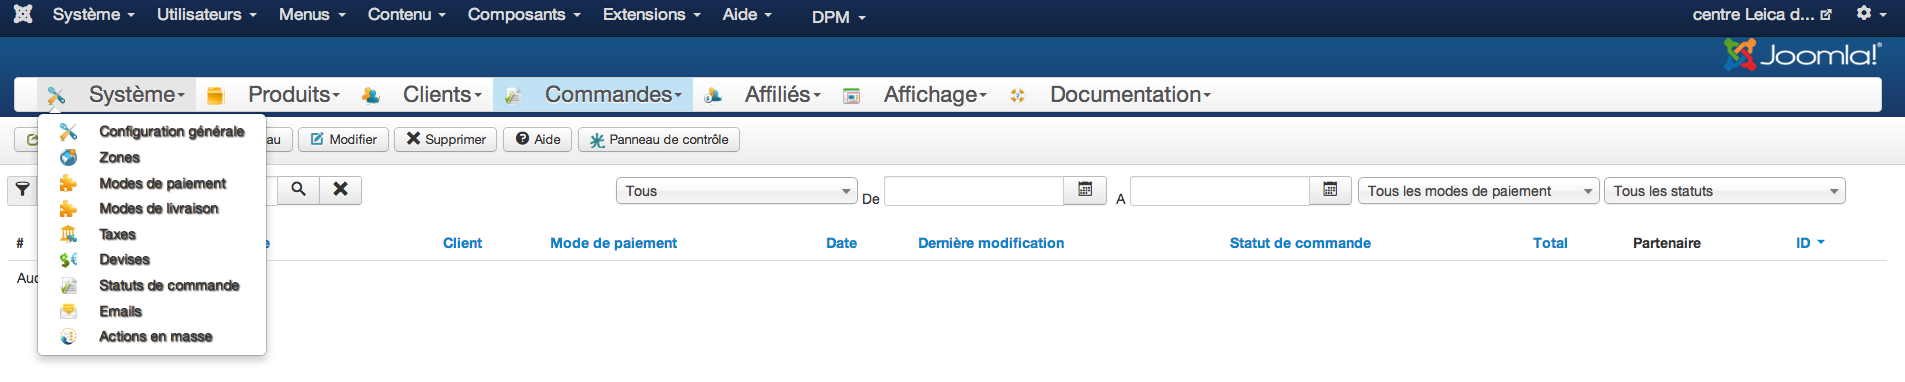Image resolution: width=1905 pixels, height=382 pixels.
Task: Click the search magnifier icon button
Action: click(298, 190)
